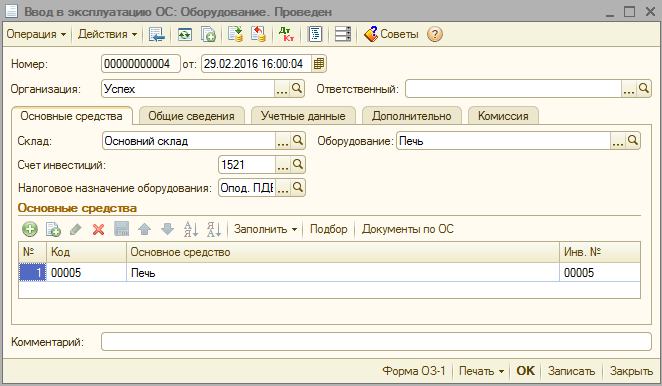The image size is (662, 386).
Task: Open Склад selection via ellipsis button
Action: pos(282,141)
